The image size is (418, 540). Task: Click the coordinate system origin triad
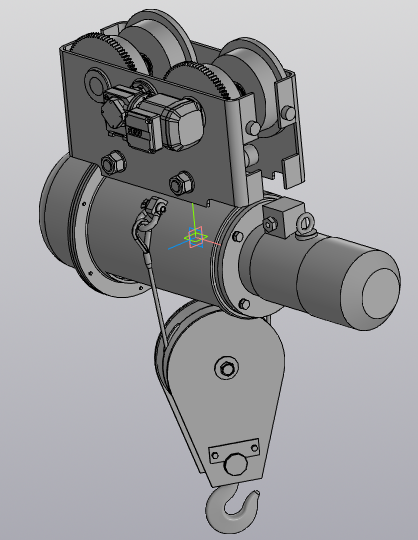(195, 237)
